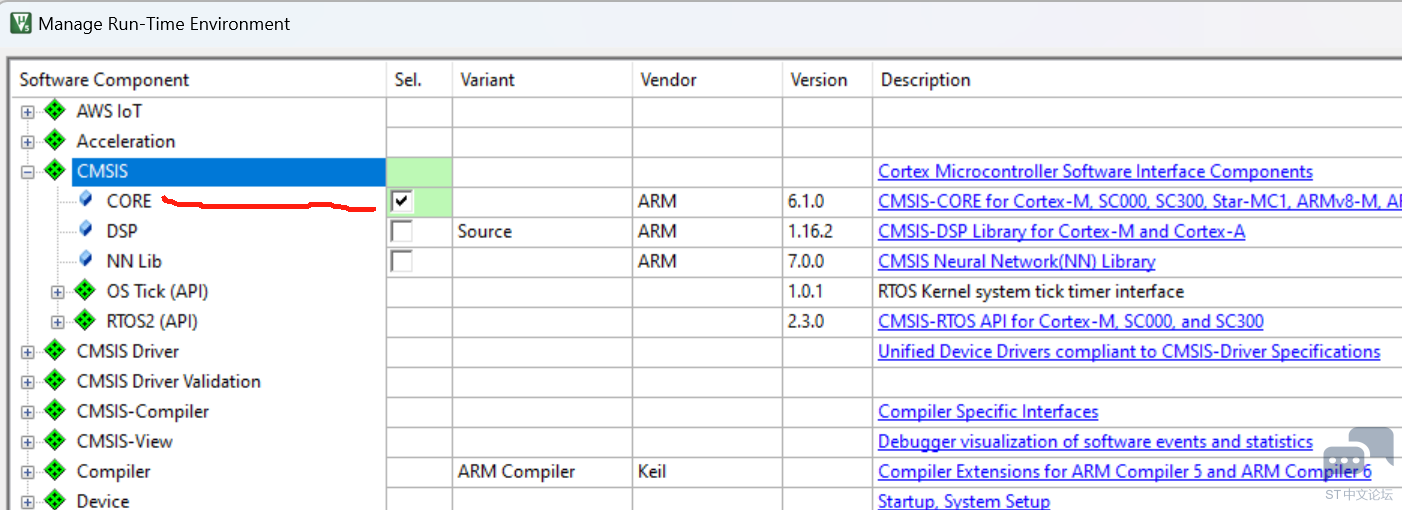Open Compiler Extensions for ARM Compiler link

(x=1124, y=471)
